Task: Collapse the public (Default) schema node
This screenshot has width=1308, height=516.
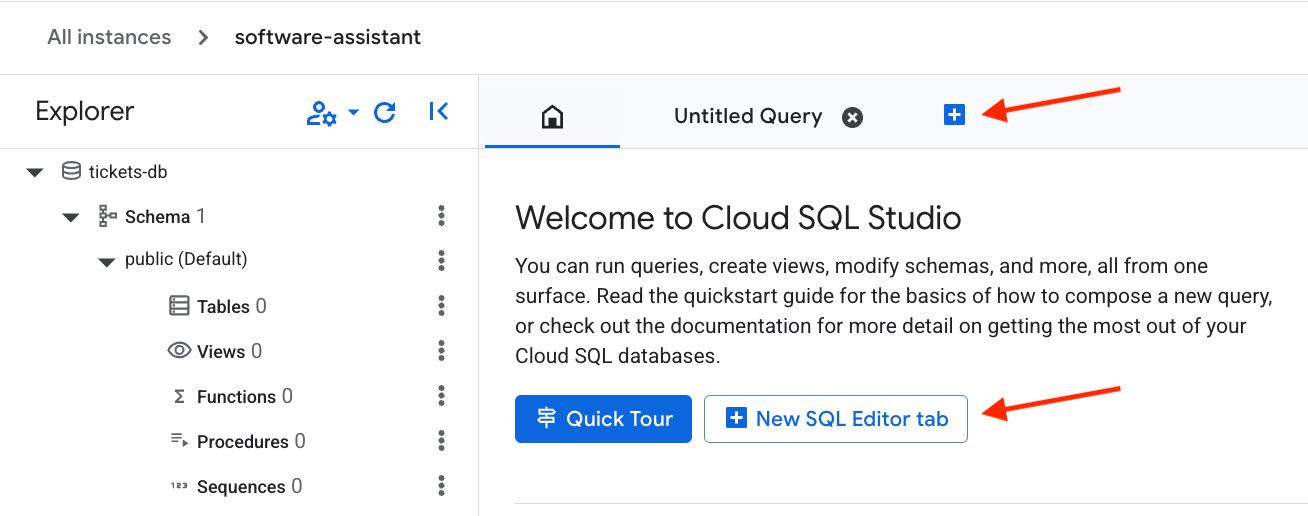Action: [x=107, y=261]
